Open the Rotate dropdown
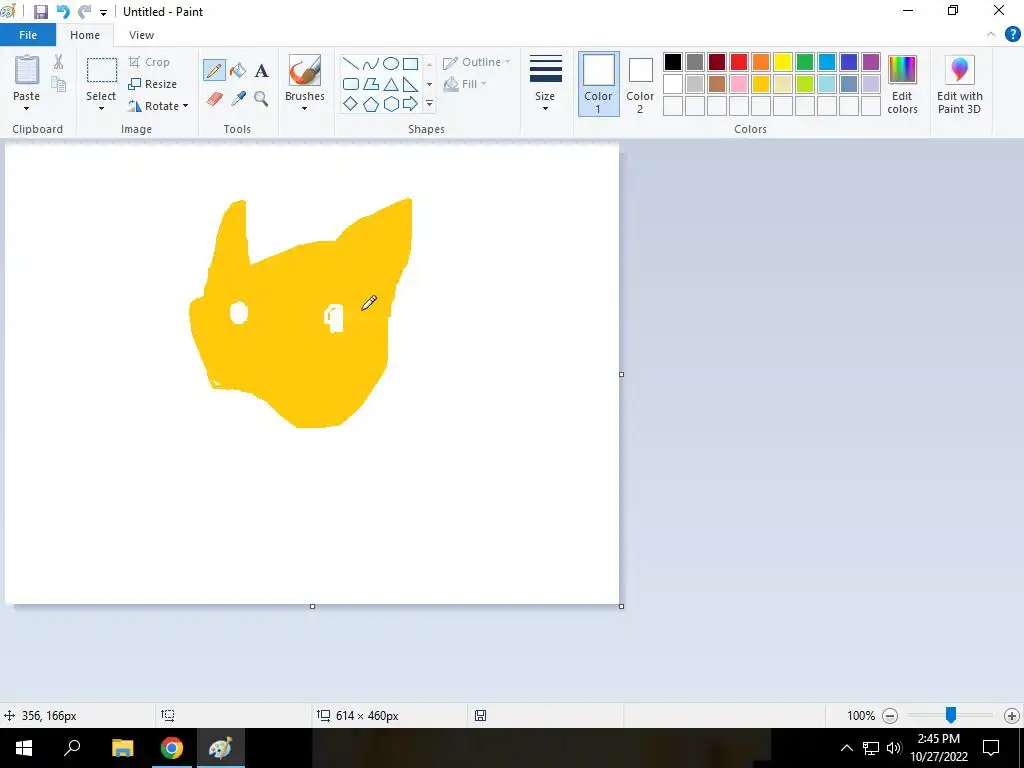Image resolution: width=1024 pixels, height=768 pixels. (x=158, y=106)
